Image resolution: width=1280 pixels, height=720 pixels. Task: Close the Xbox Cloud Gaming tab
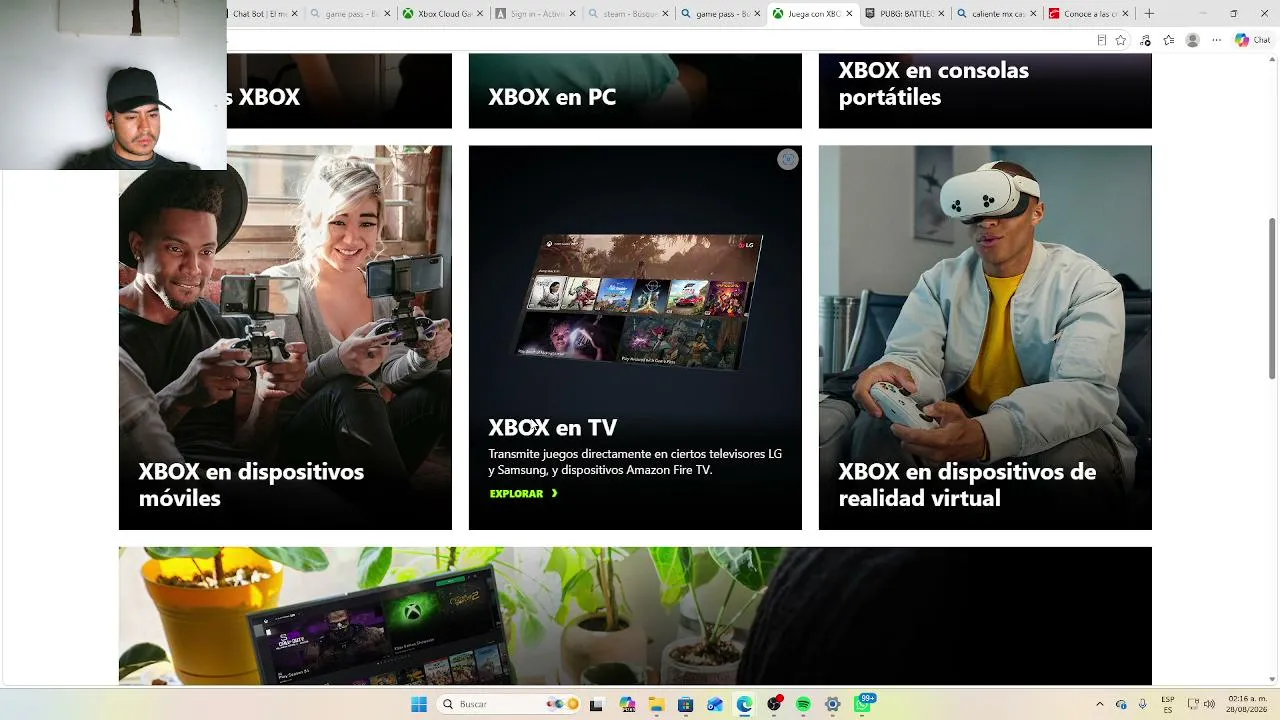click(x=480, y=14)
